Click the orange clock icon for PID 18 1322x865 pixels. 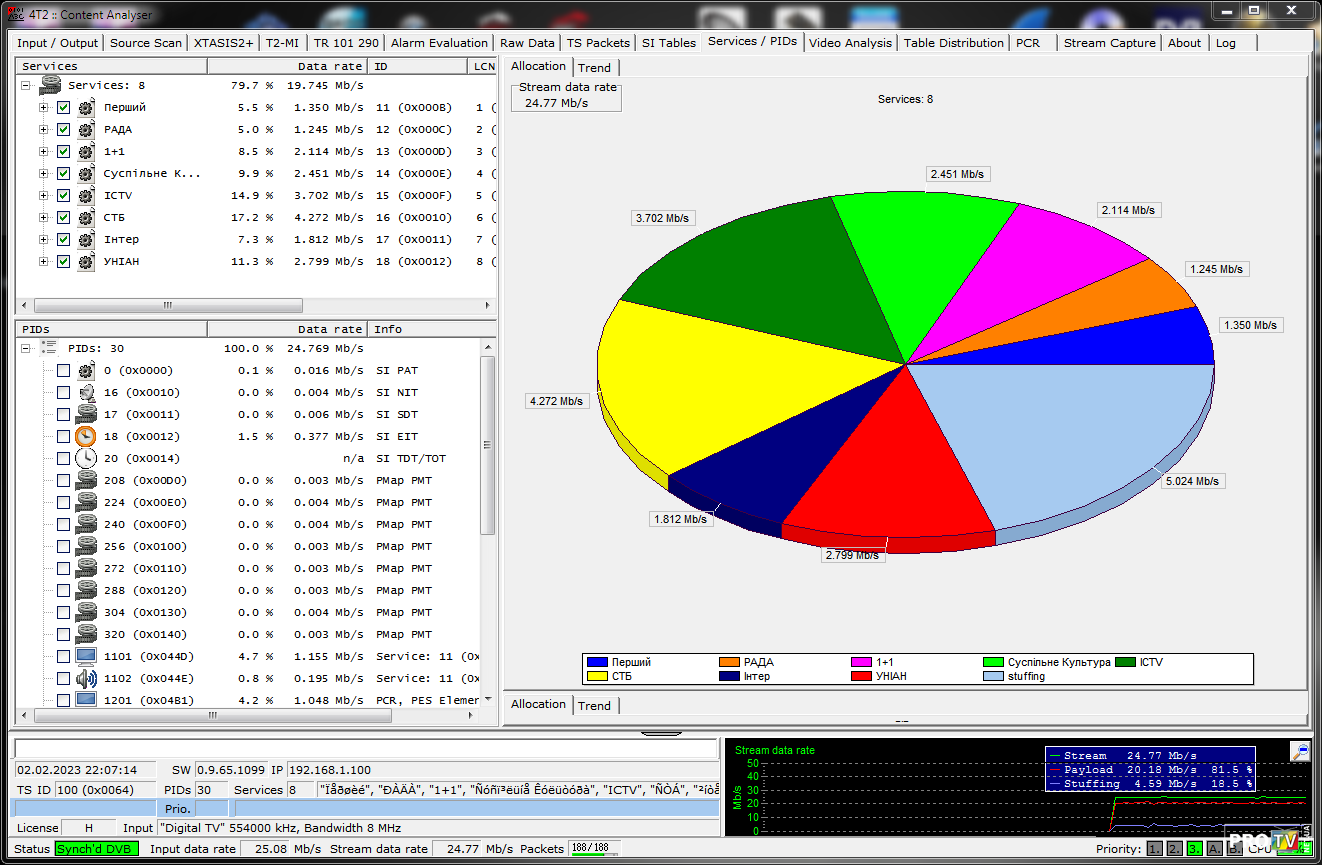point(86,437)
